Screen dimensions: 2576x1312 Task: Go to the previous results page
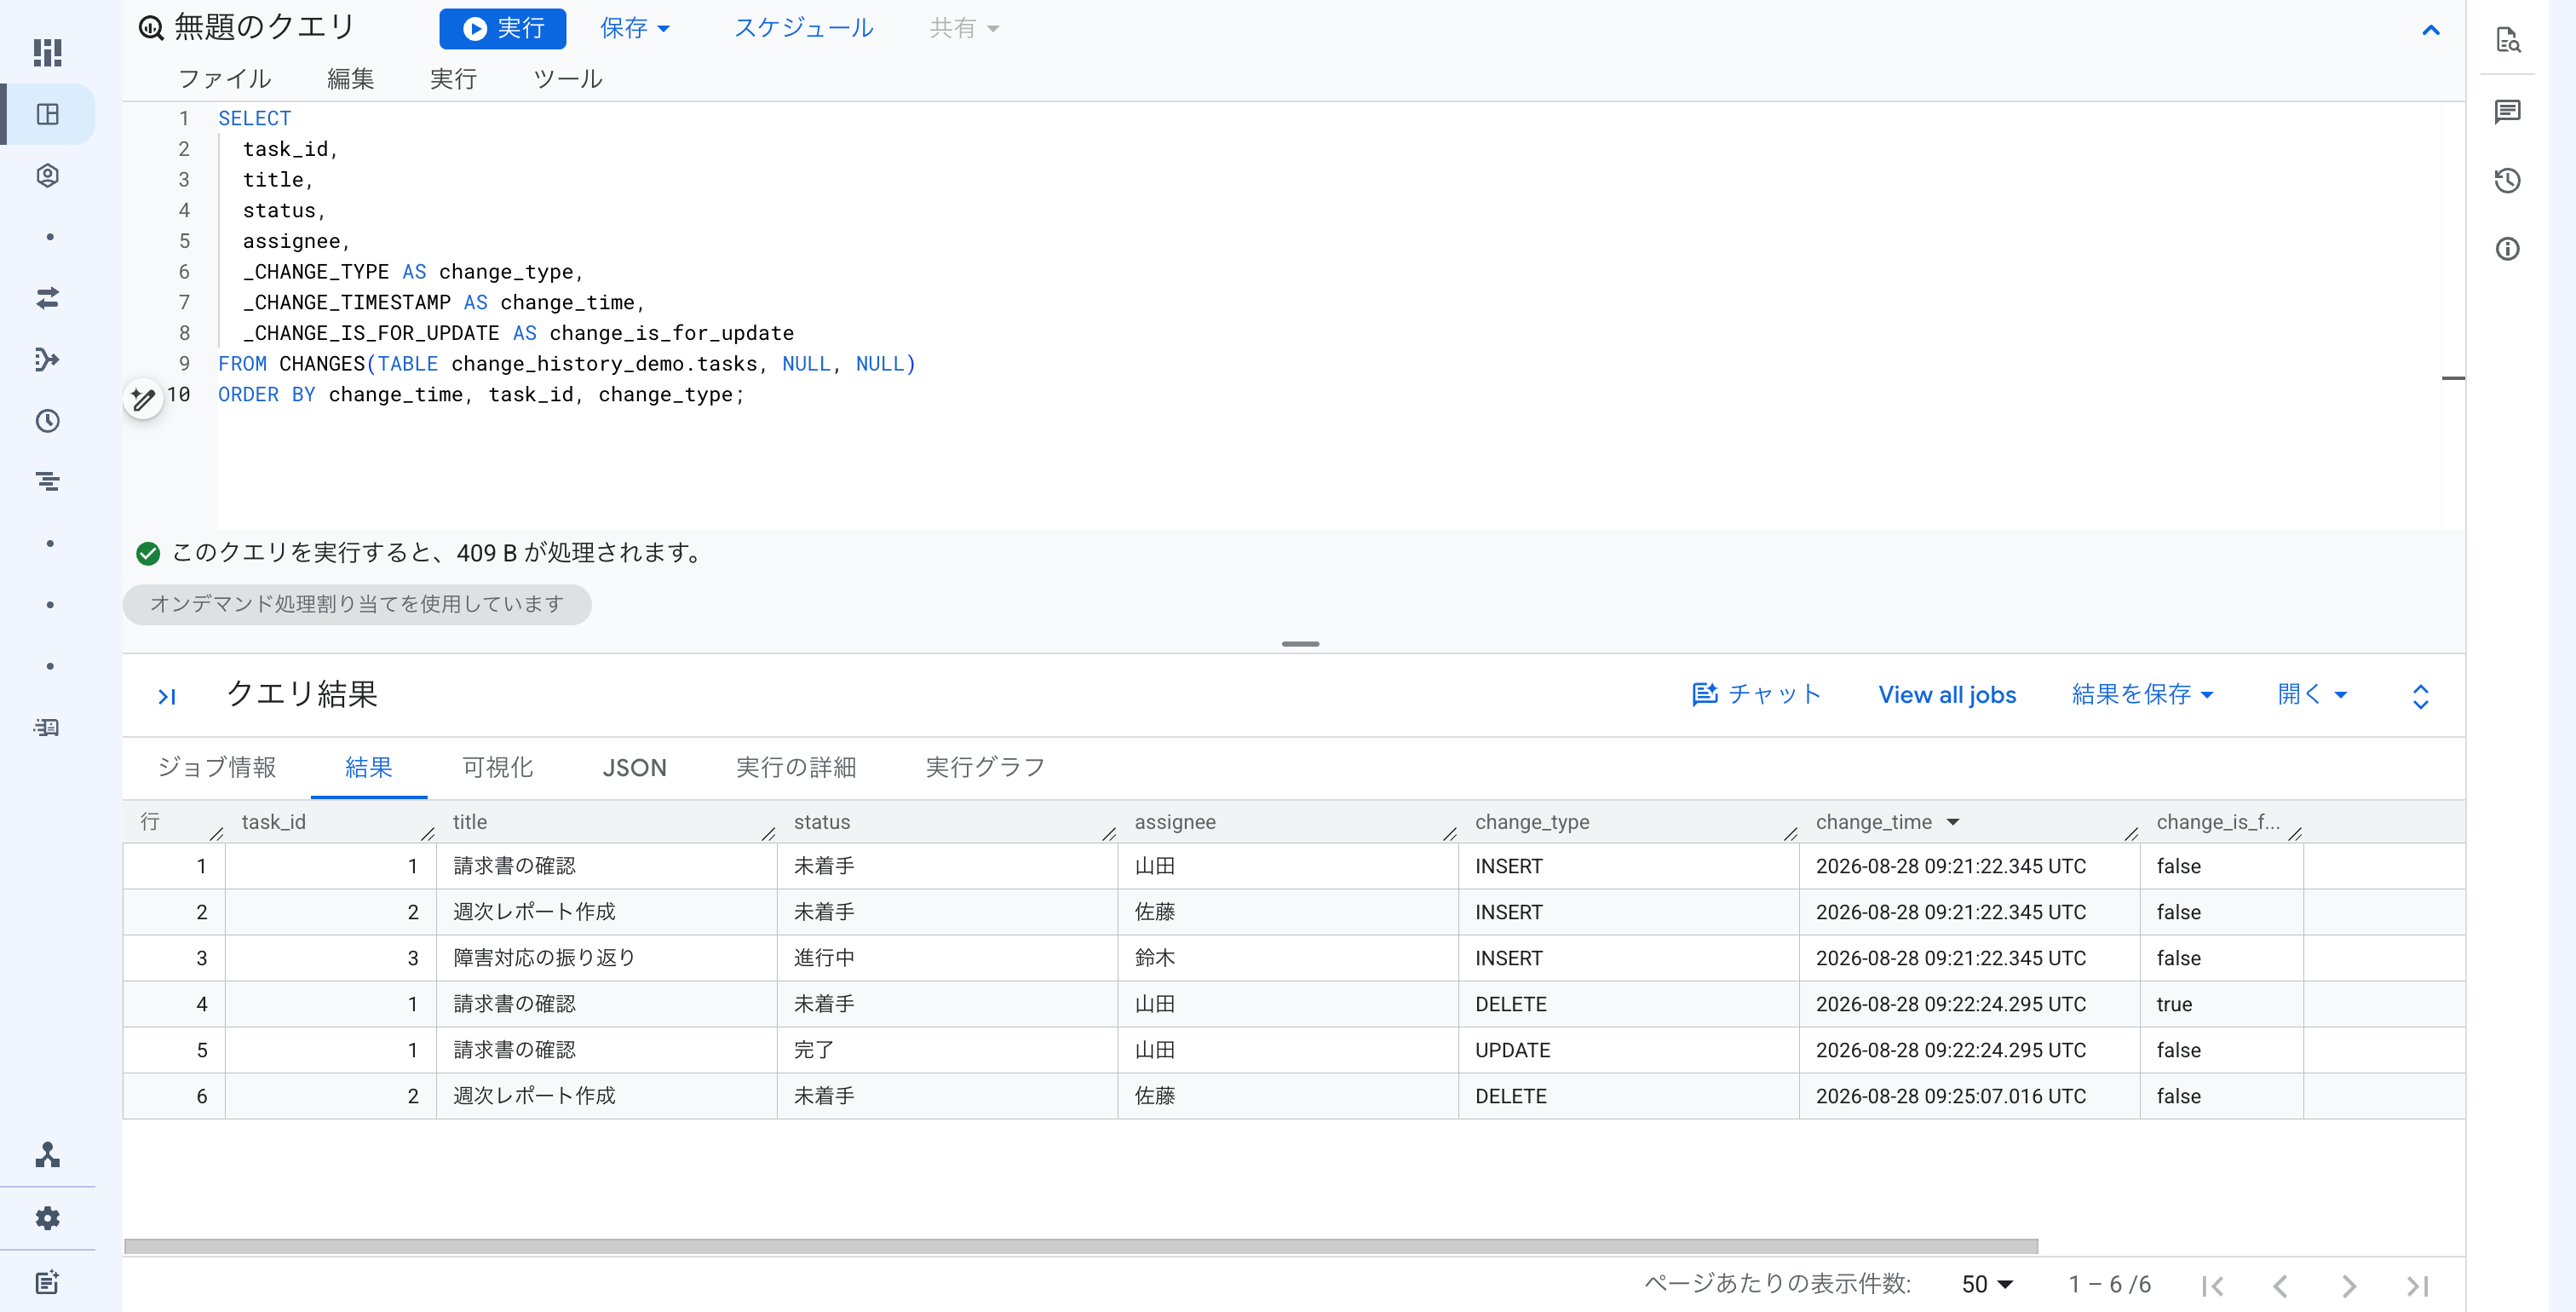[x=2280, y=1286]
